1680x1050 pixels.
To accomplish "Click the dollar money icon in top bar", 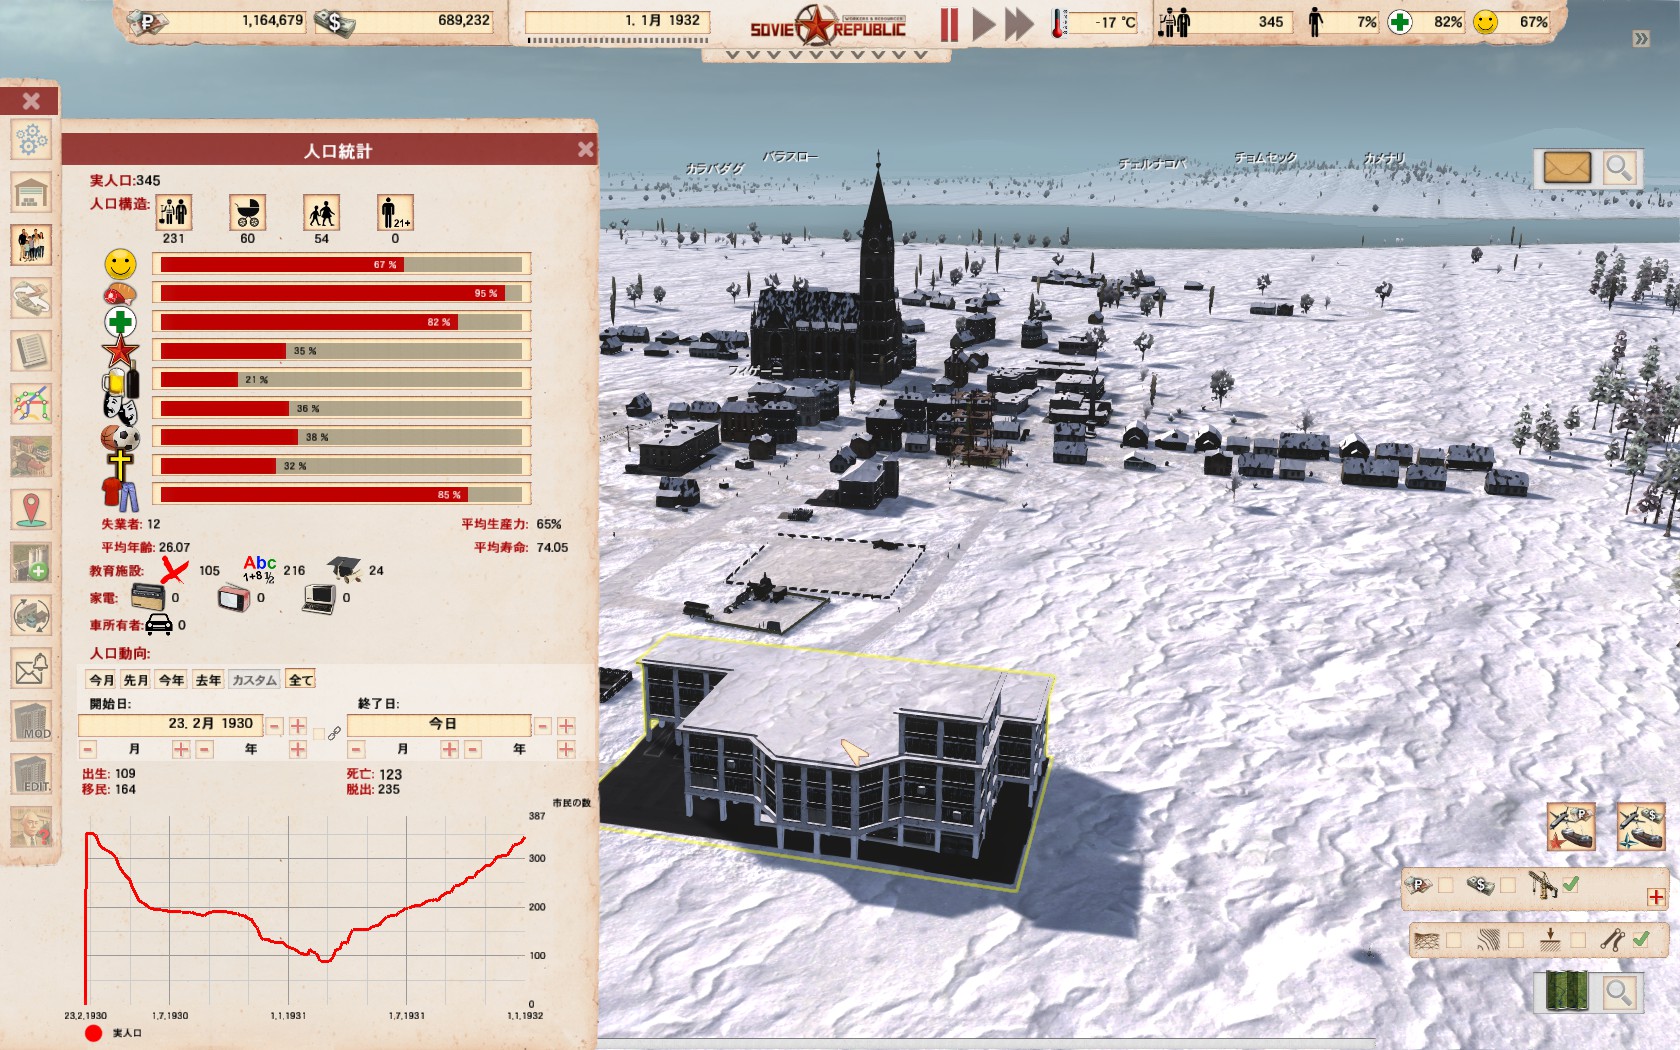I will pyautogui.click(x=334, y=22).
